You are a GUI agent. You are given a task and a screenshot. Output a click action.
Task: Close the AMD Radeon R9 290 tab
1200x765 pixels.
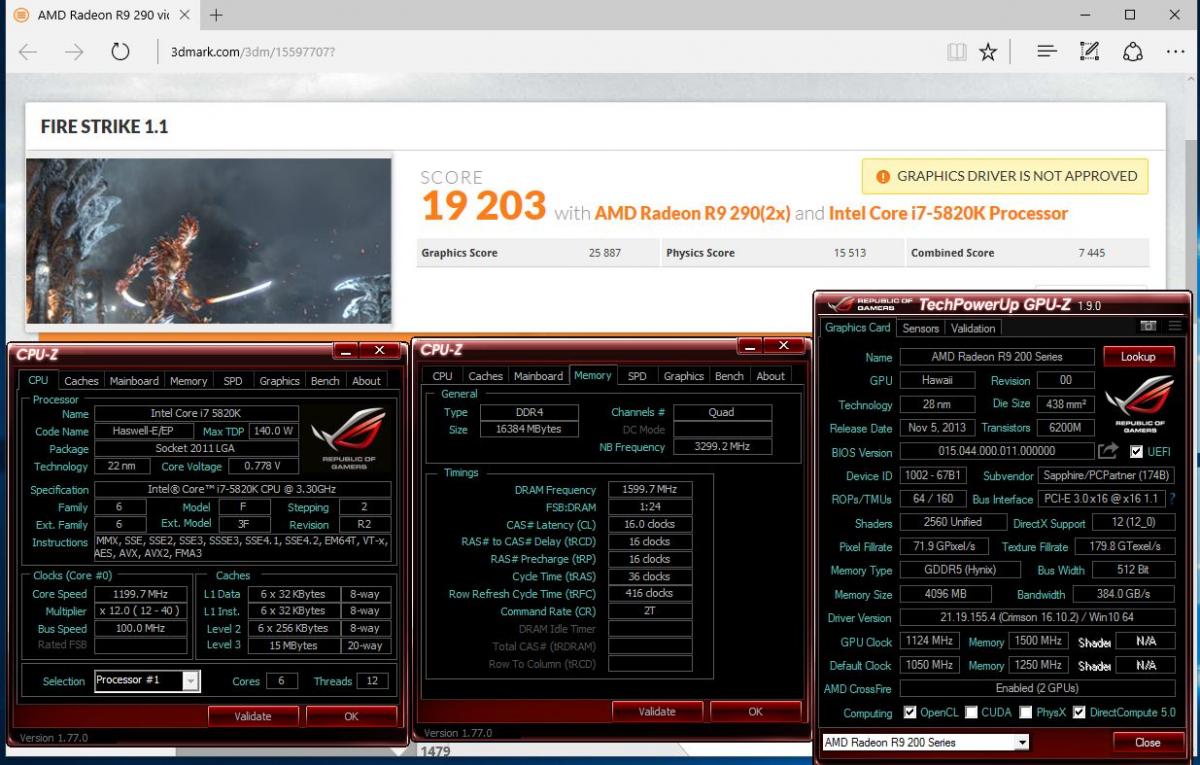(187, 15)
